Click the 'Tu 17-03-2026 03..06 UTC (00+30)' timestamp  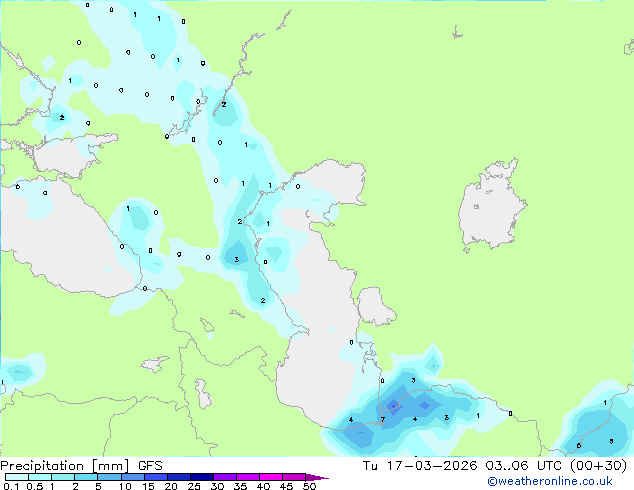tap(495, 466)
